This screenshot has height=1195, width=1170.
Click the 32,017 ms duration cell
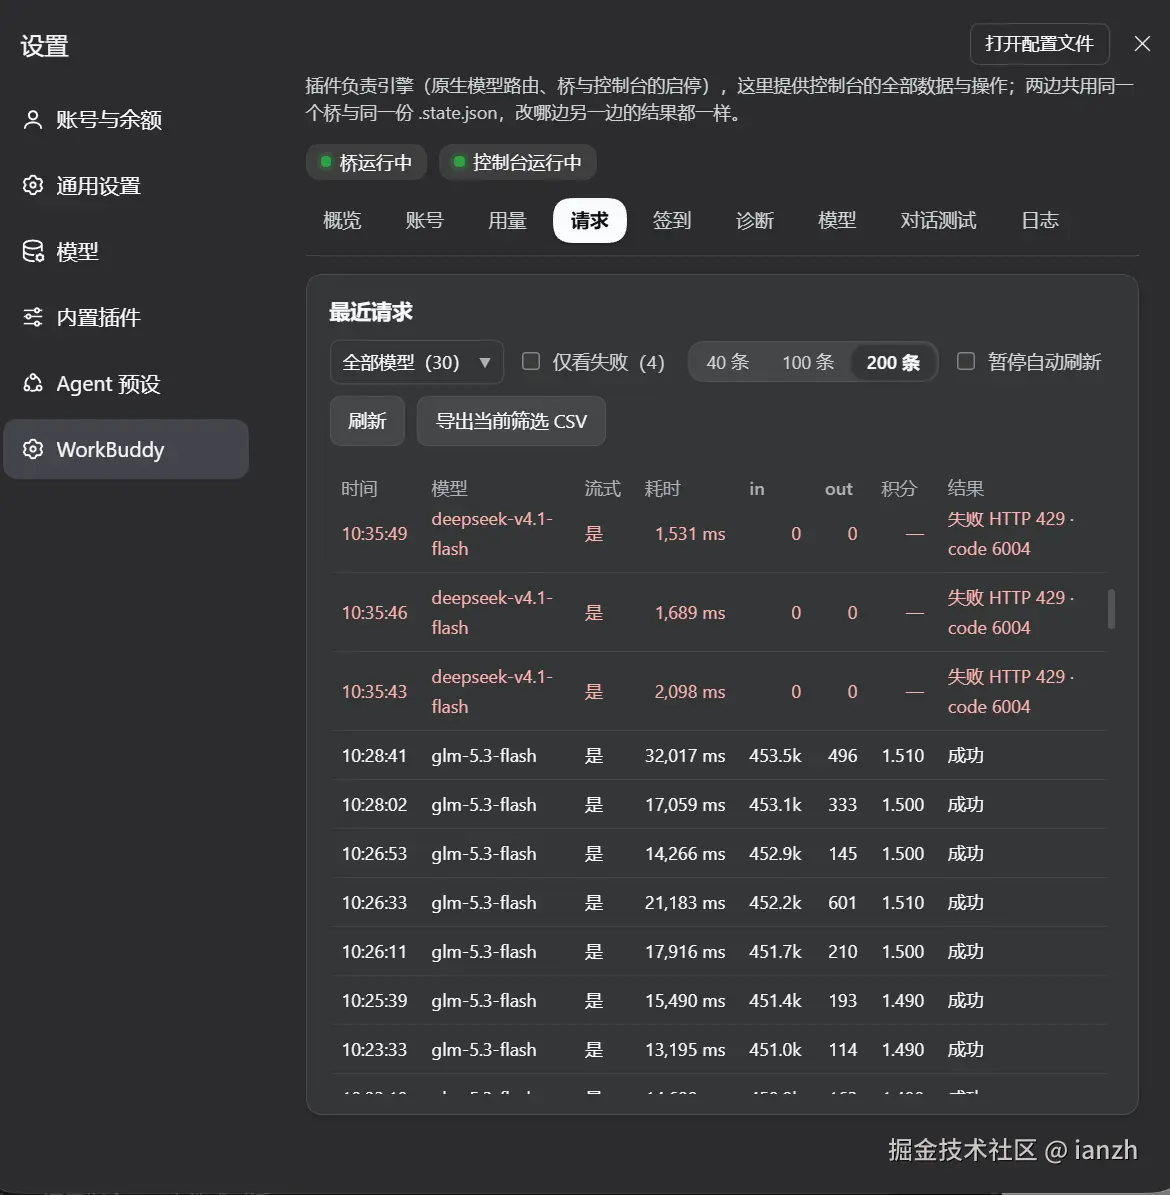[685, 756]
